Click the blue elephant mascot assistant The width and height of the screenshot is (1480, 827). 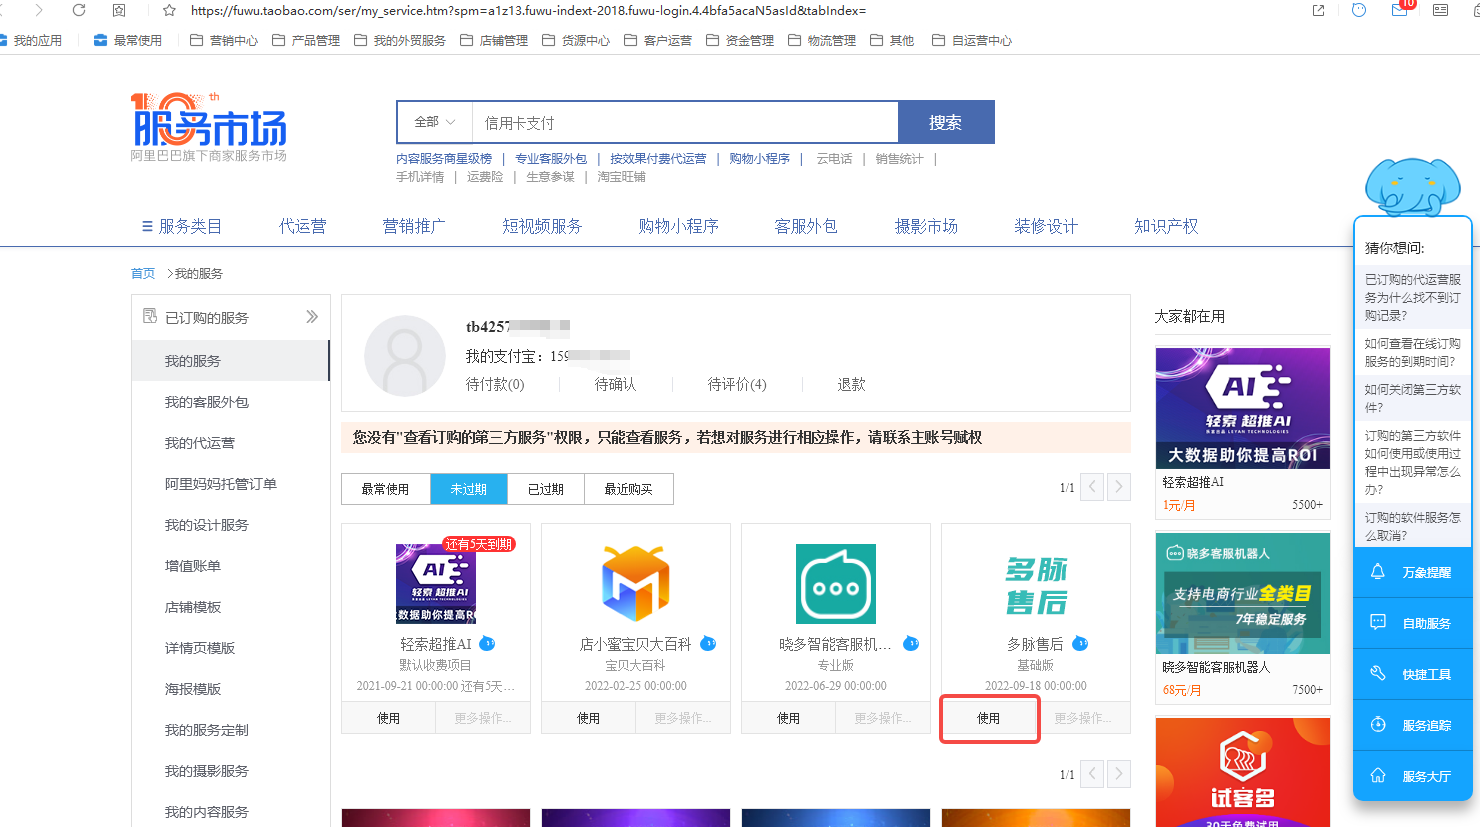(x=1411, y=187)
